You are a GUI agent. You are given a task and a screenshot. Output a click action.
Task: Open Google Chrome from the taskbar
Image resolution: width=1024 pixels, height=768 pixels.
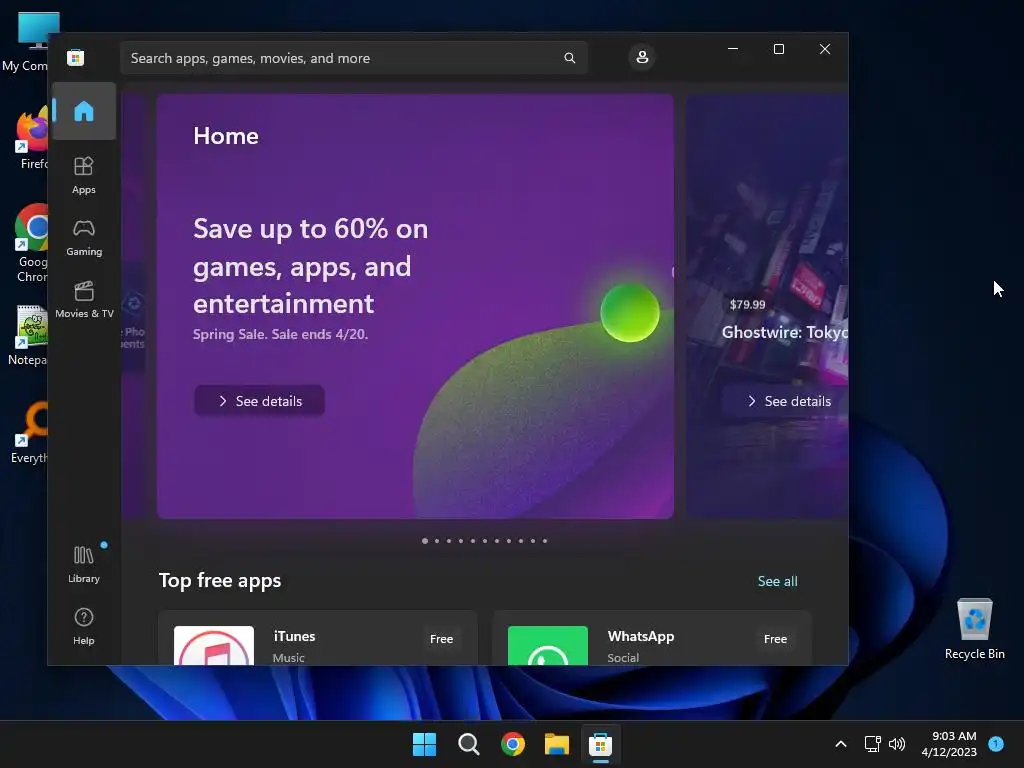click(513, 744)
